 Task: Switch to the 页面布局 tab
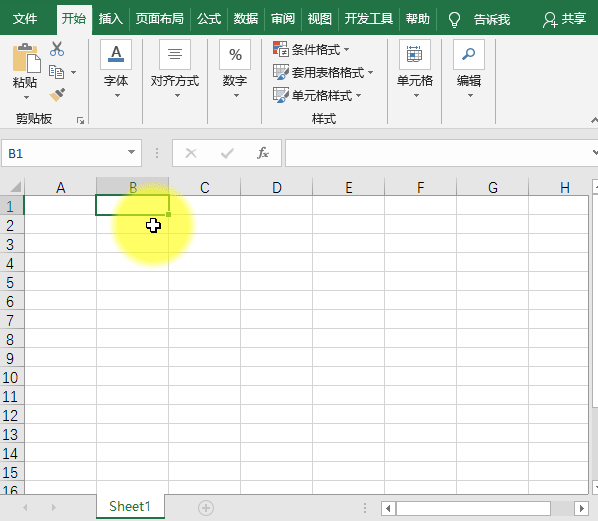[x=159, y=19]
